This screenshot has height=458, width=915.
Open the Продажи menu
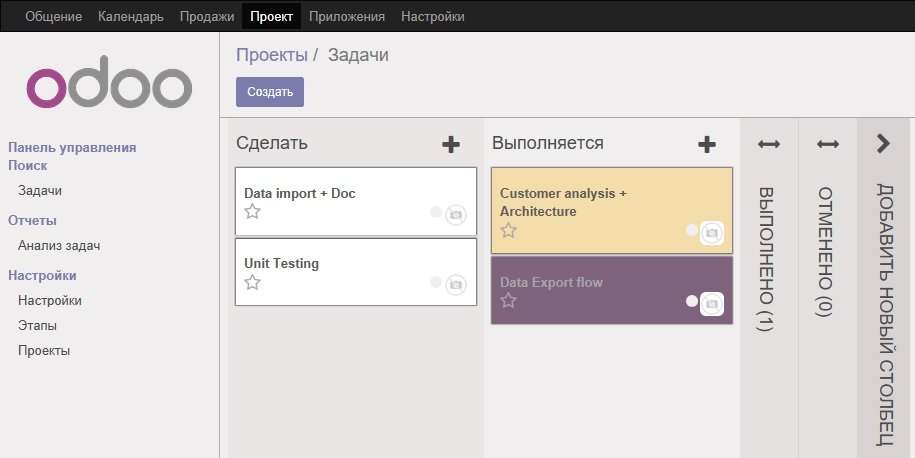click(207, 16)
